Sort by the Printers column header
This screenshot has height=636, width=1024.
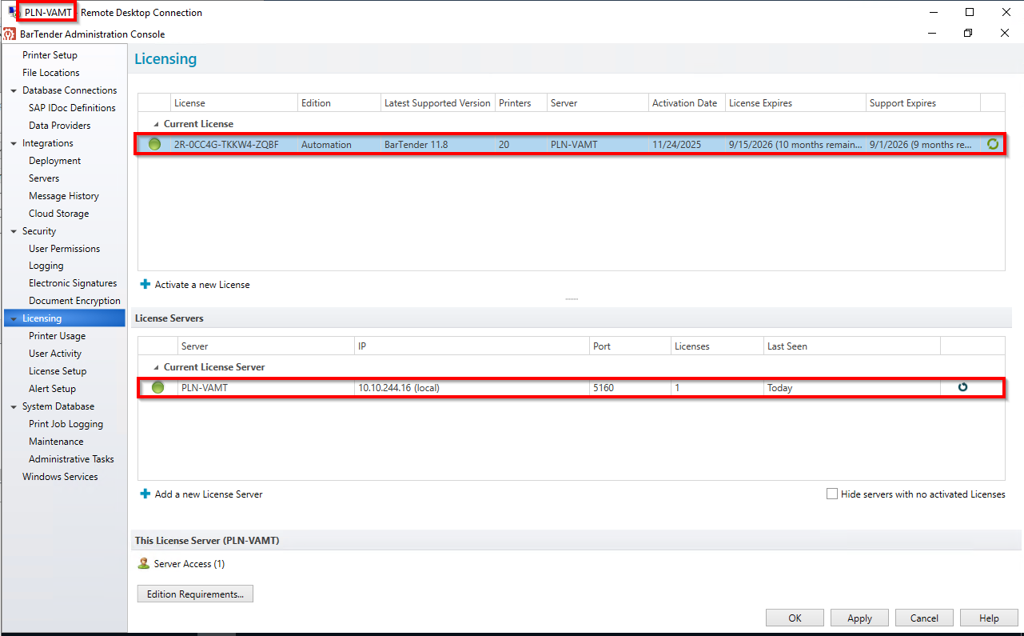pyautogui.click(x=520, y=103)
